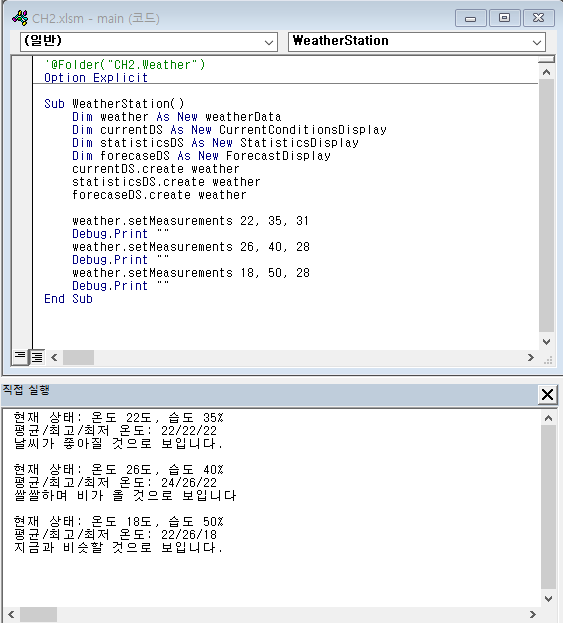Open the WeatherStation procedure dropdown
Screen dimensions: 563x623
click(x=417, y=42)
